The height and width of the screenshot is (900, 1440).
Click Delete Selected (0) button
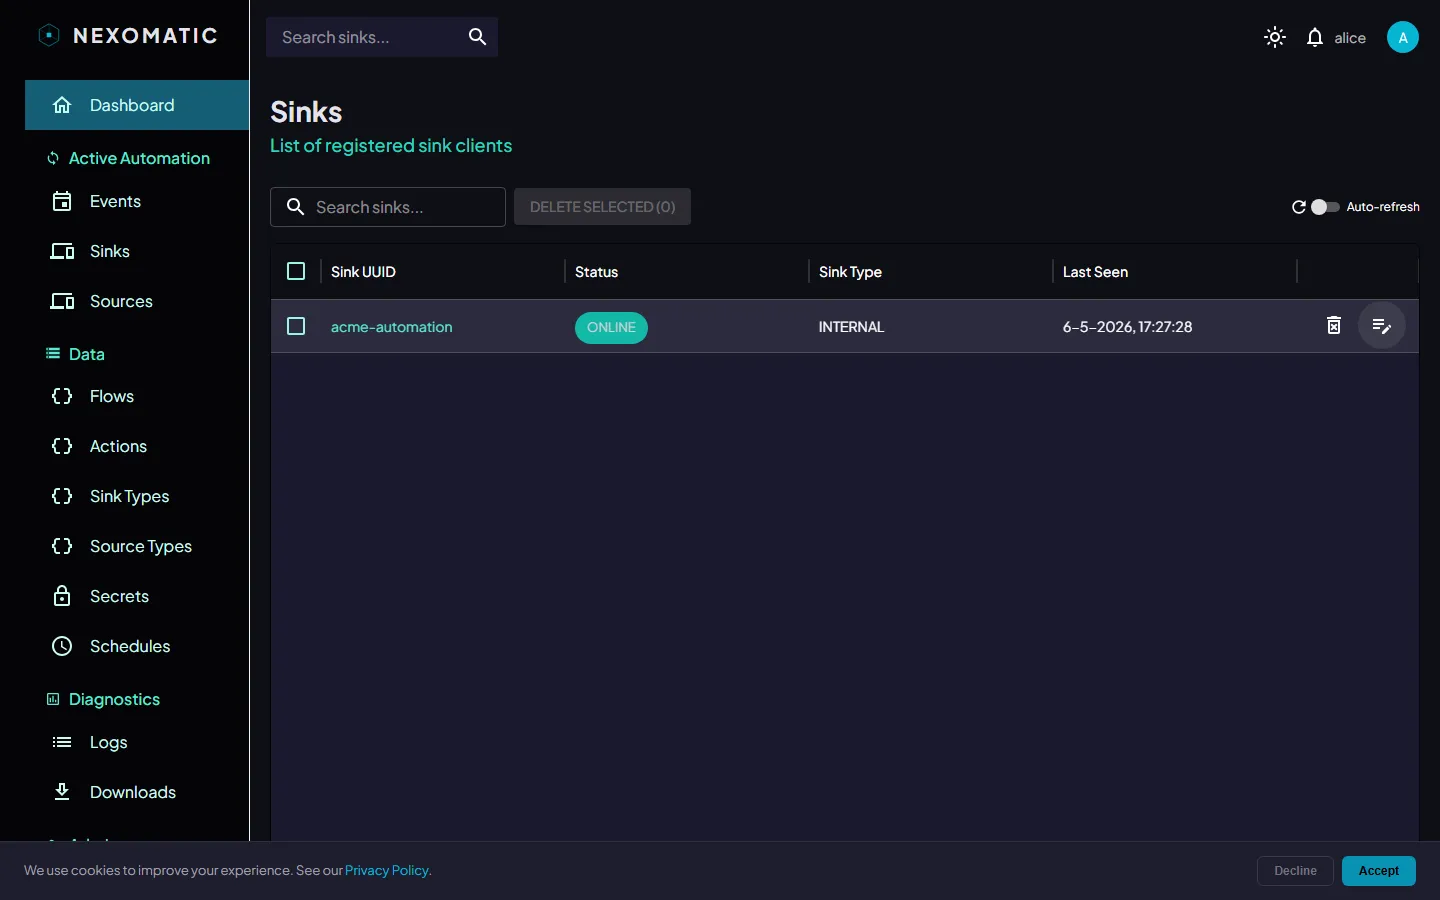[602, 207]
